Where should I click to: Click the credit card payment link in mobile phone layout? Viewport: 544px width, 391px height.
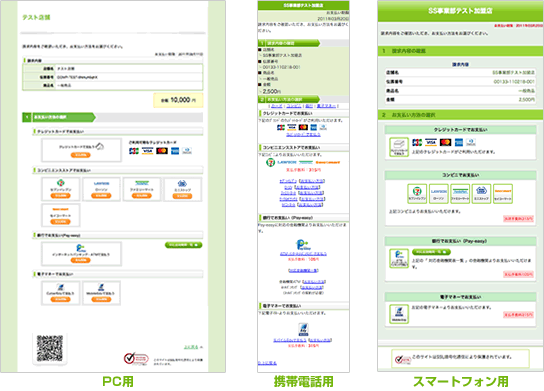click(x=303, y=135)
